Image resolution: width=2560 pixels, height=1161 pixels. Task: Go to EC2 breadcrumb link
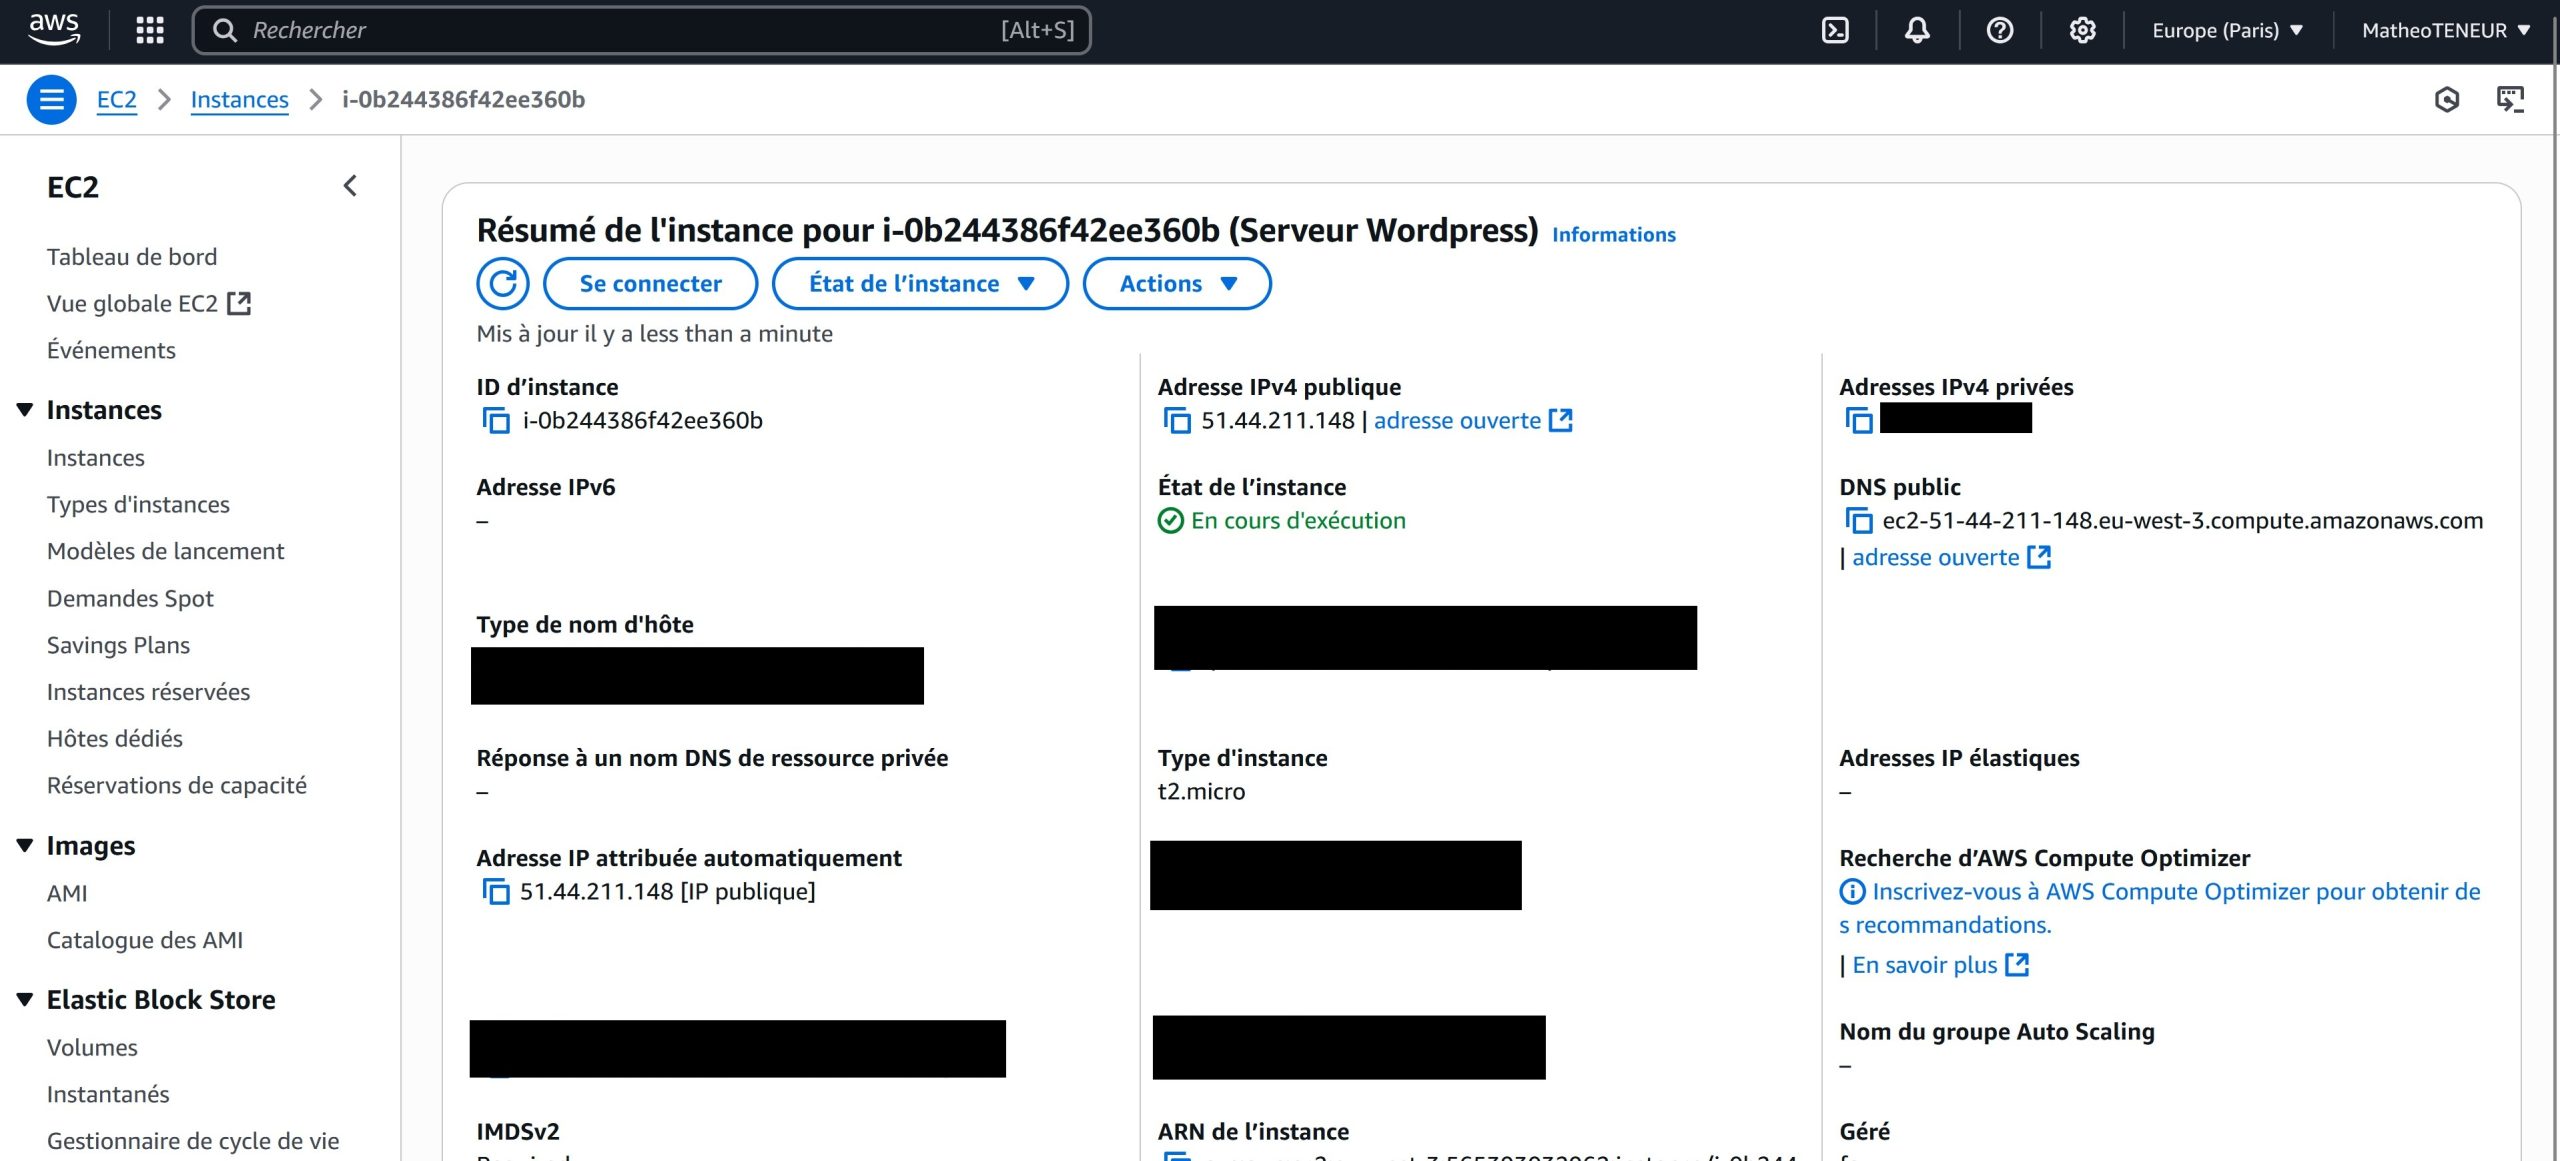click(116, 99)
